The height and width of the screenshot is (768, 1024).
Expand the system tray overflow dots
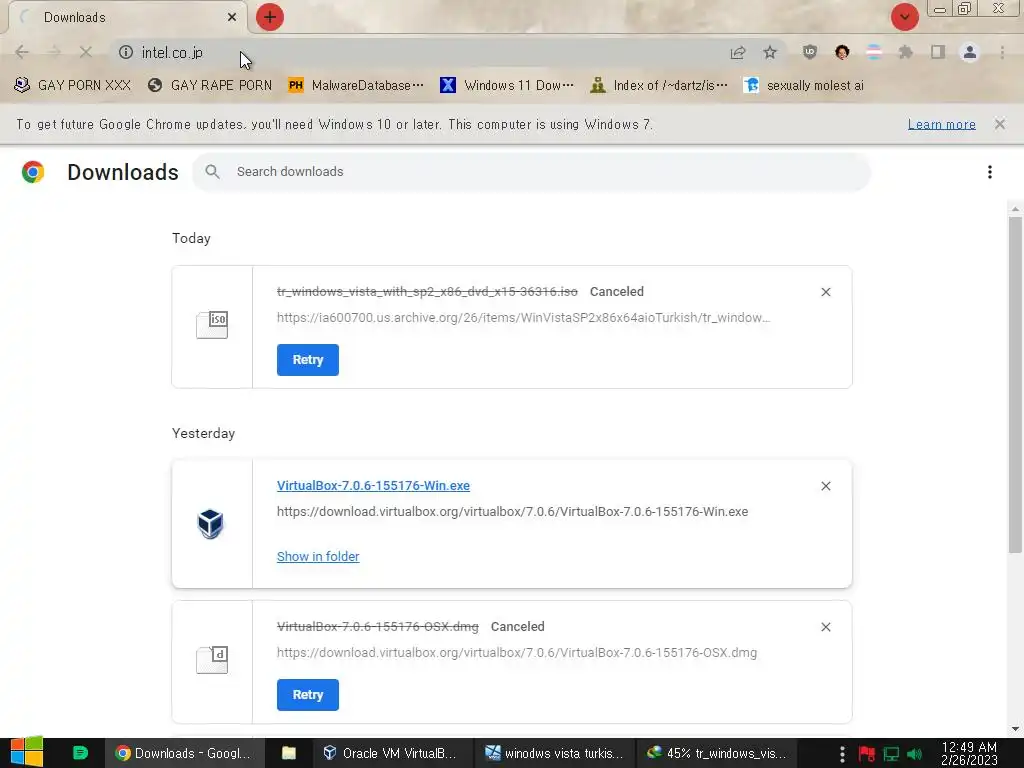842,754
